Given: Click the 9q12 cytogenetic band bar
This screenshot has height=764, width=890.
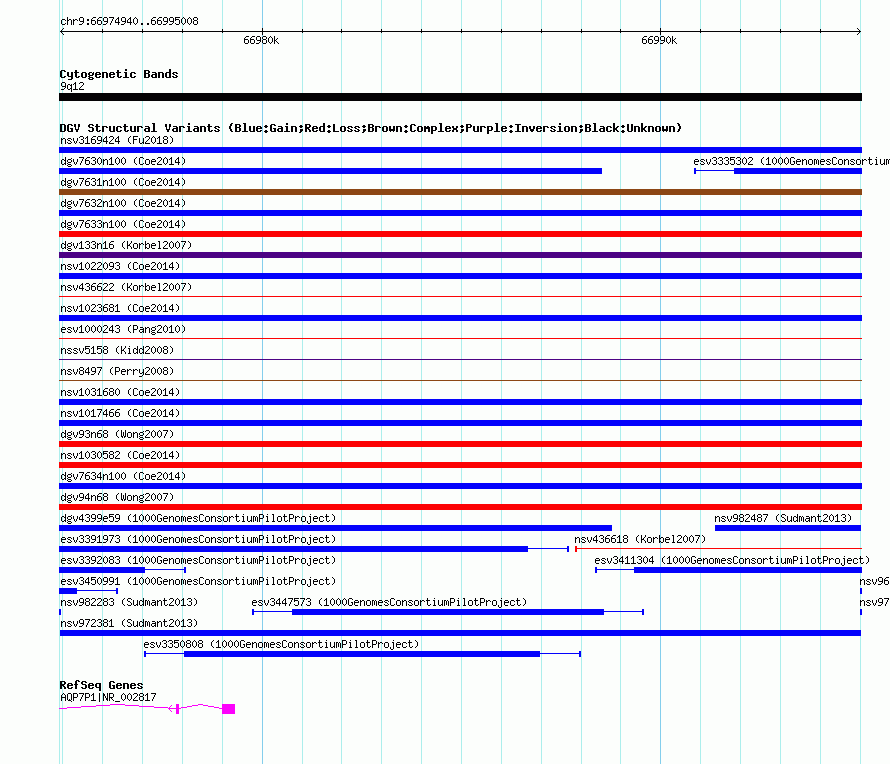Looking at the screenshot, I should pos(460,97).
